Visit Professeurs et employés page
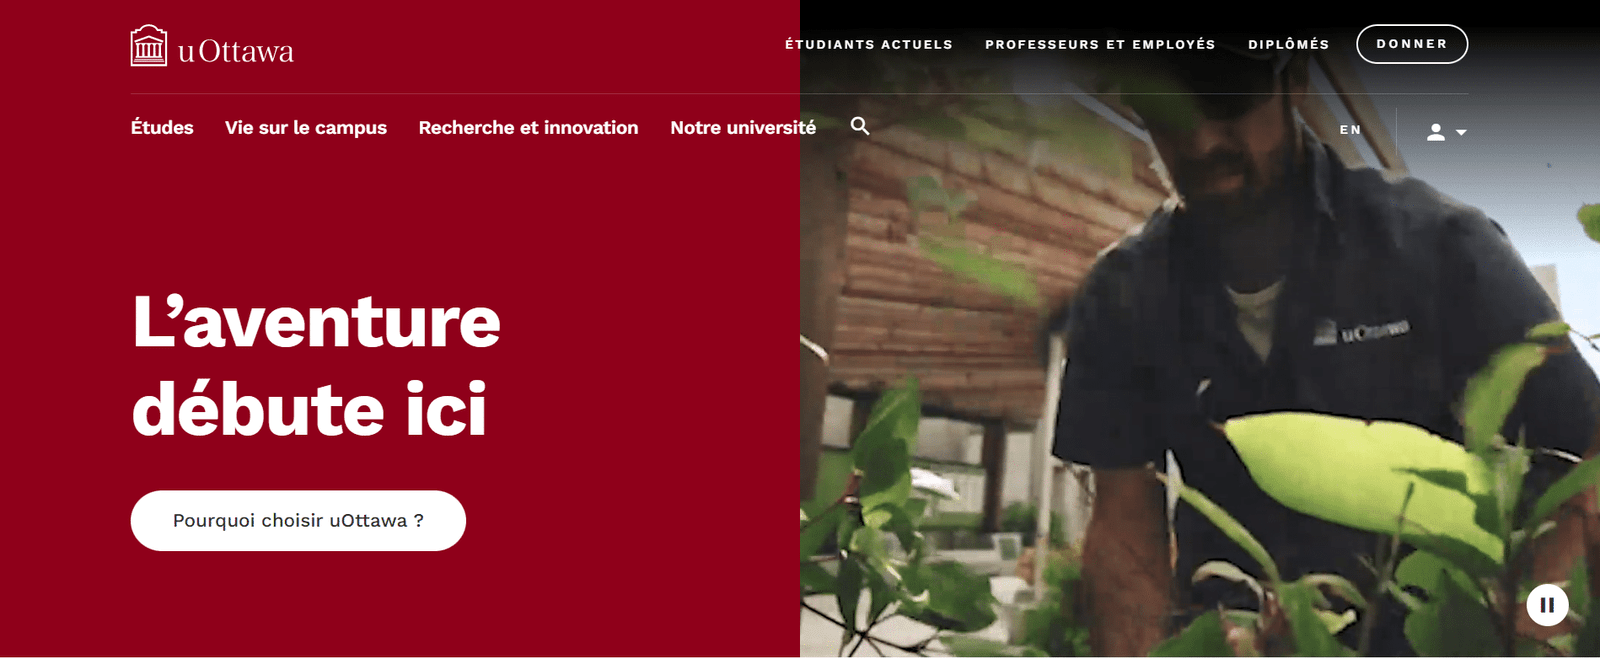This screenshot has height=658, width=1600. point(1100,44)
